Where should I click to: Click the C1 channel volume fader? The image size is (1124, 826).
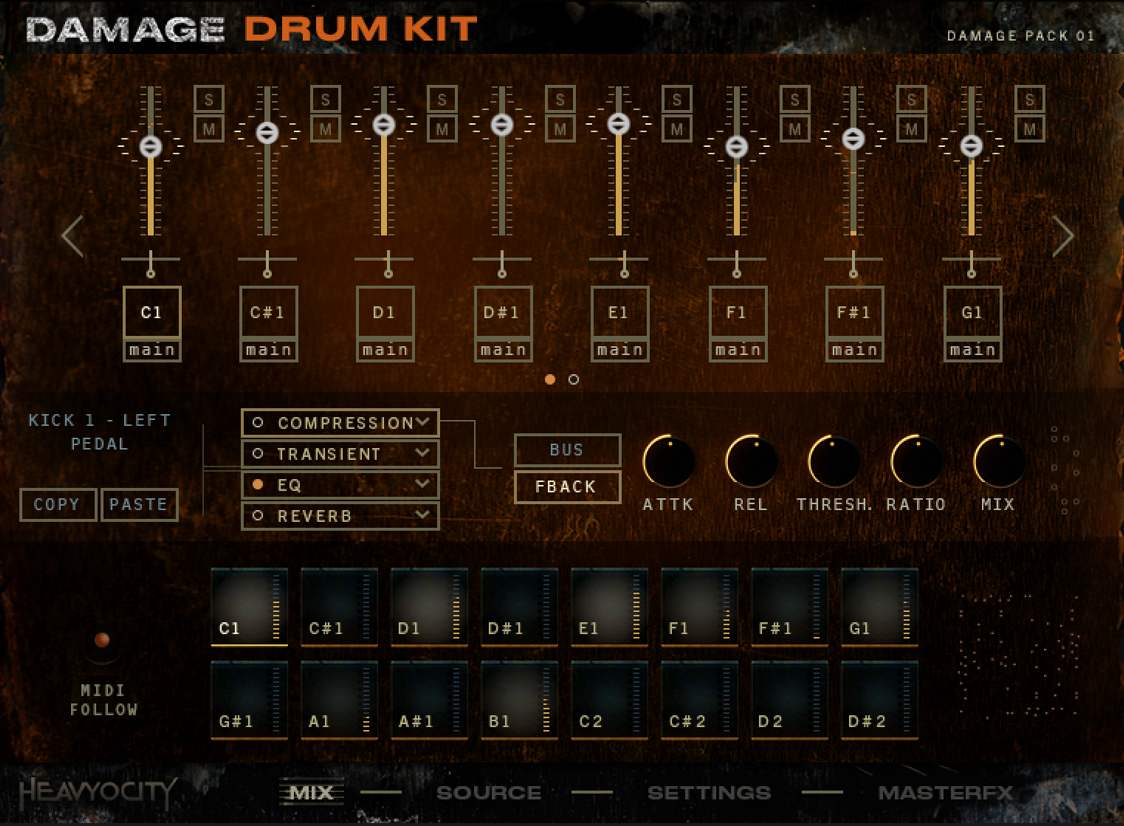pyautogui.click(x=151, y=143)
